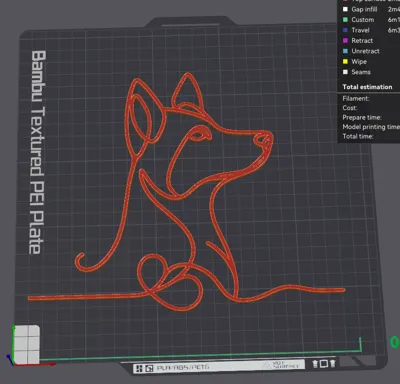The width and height of the screenshot is (400, 384).
Task: Click the Gap infill time value 2m4
Action: tap(394, 9)
